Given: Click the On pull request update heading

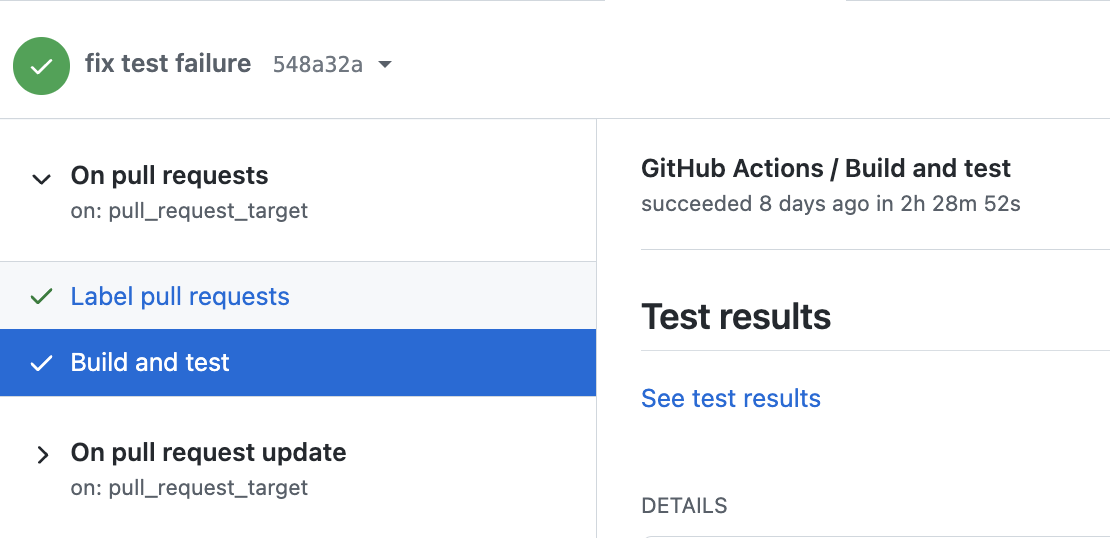Looking at the screenshot, I should 208,452.
